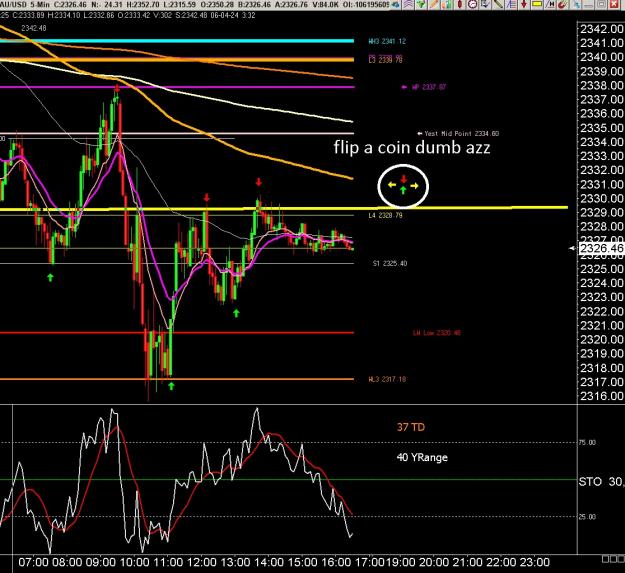Click the red sell arrow above 14:00 candle
The width and height of the screenshot is (625, 573).
click(259, 182)
